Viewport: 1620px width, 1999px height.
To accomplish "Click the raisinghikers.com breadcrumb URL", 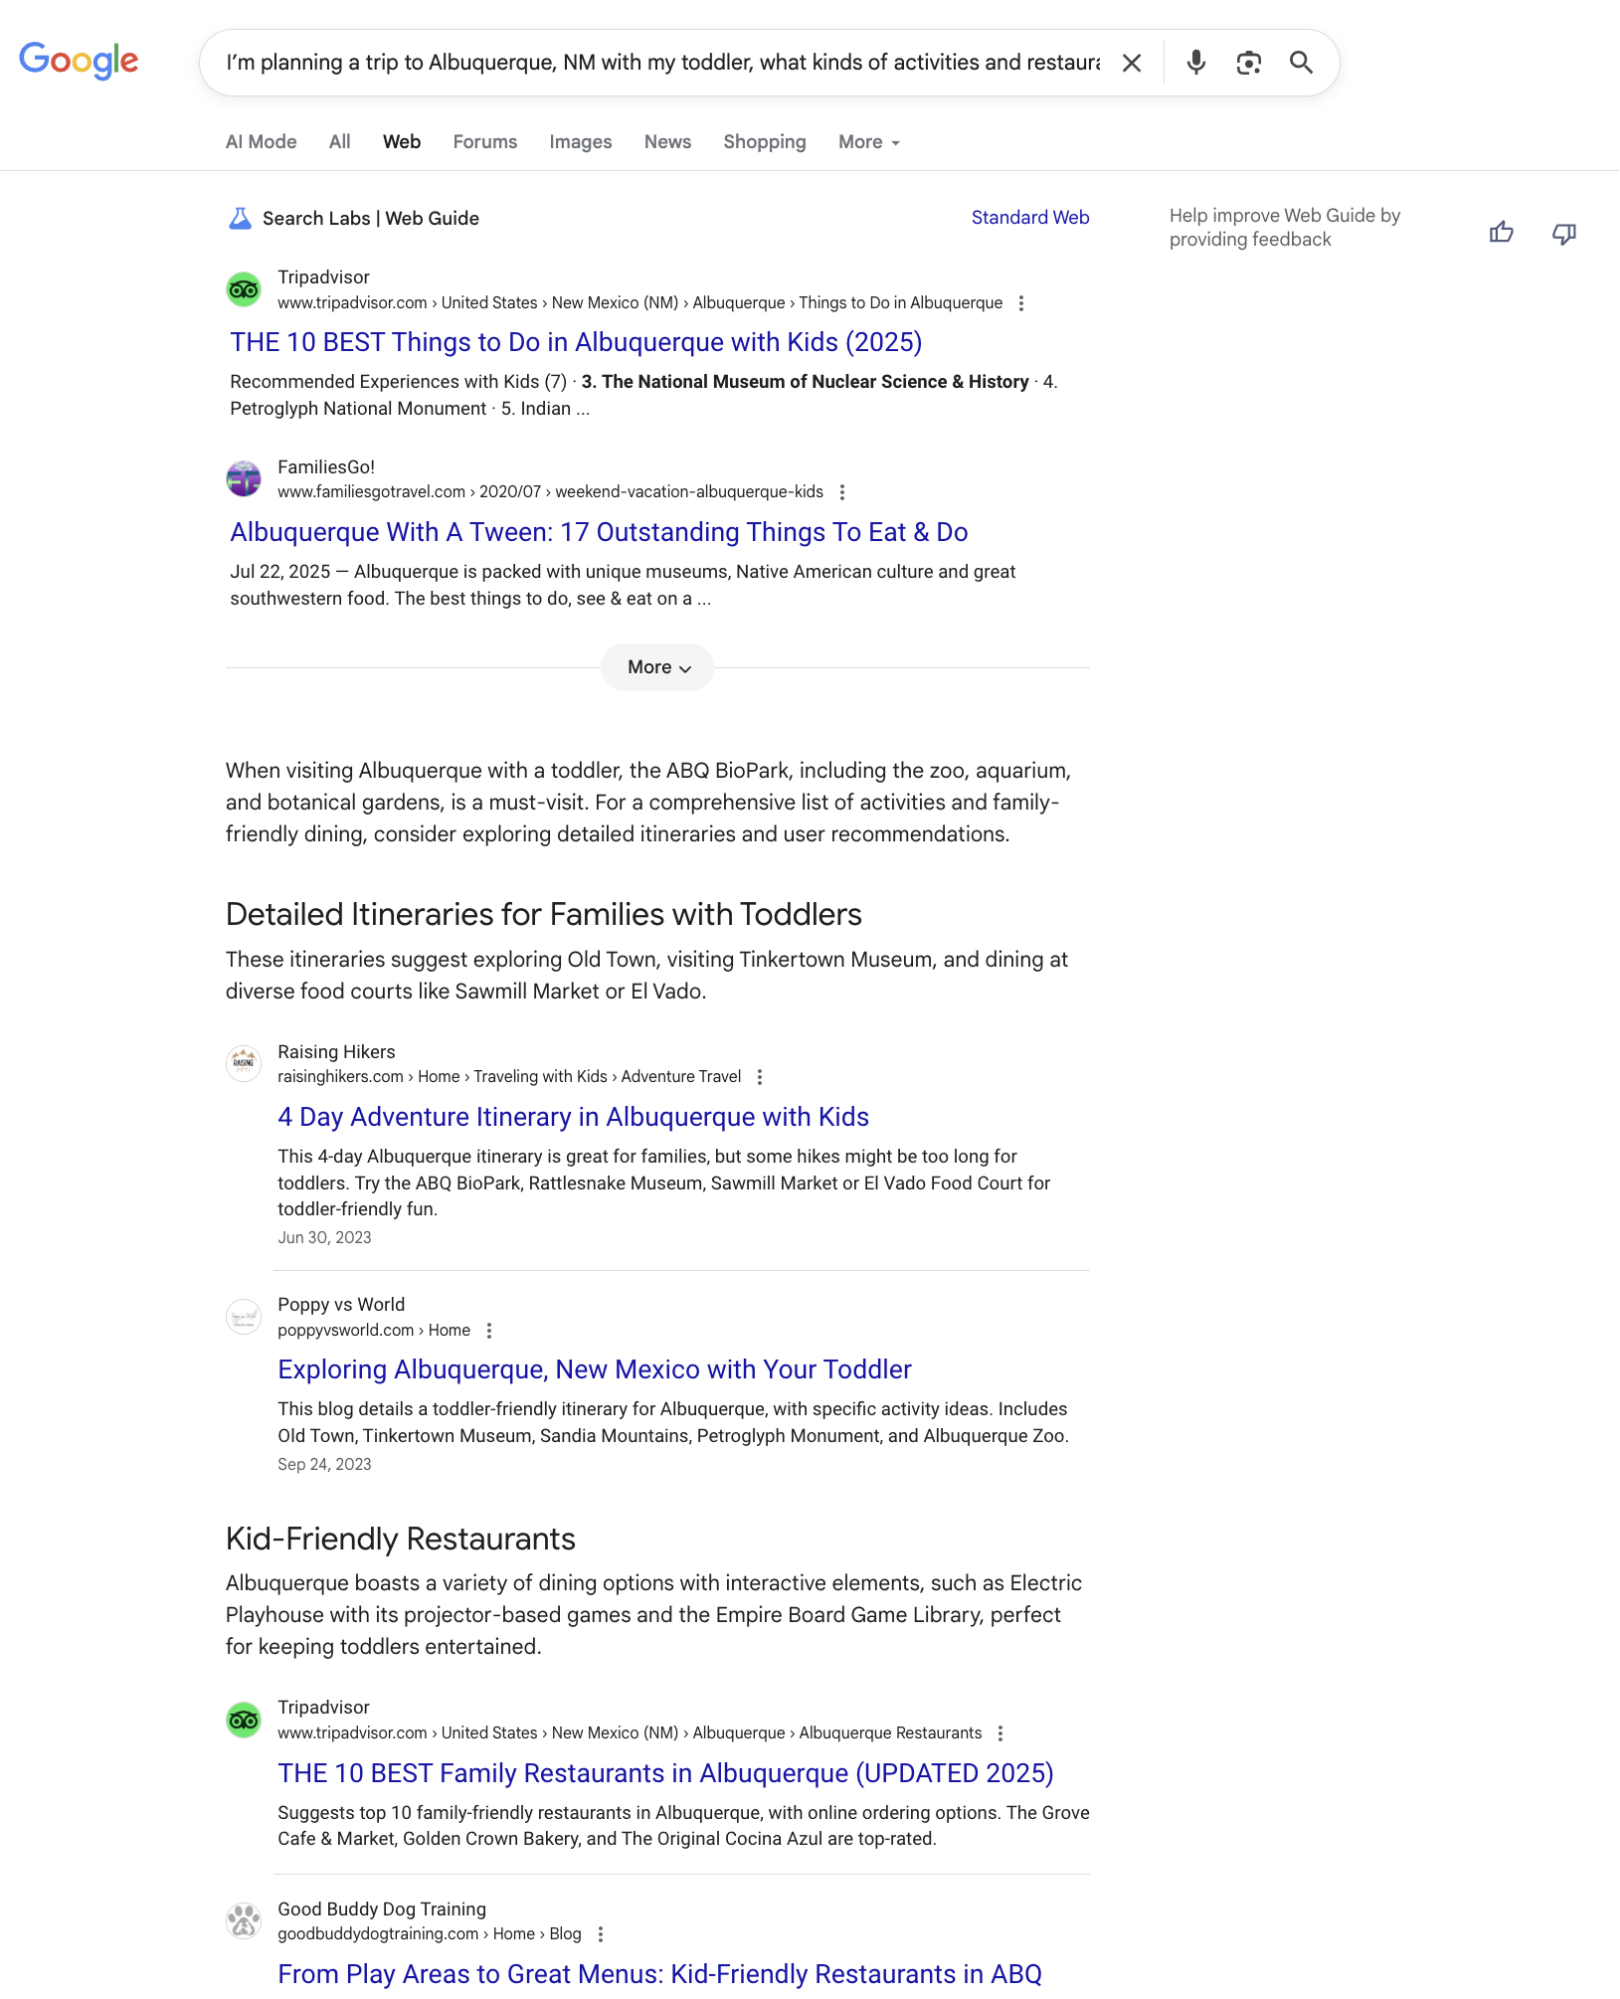I will pos(510,1078).
